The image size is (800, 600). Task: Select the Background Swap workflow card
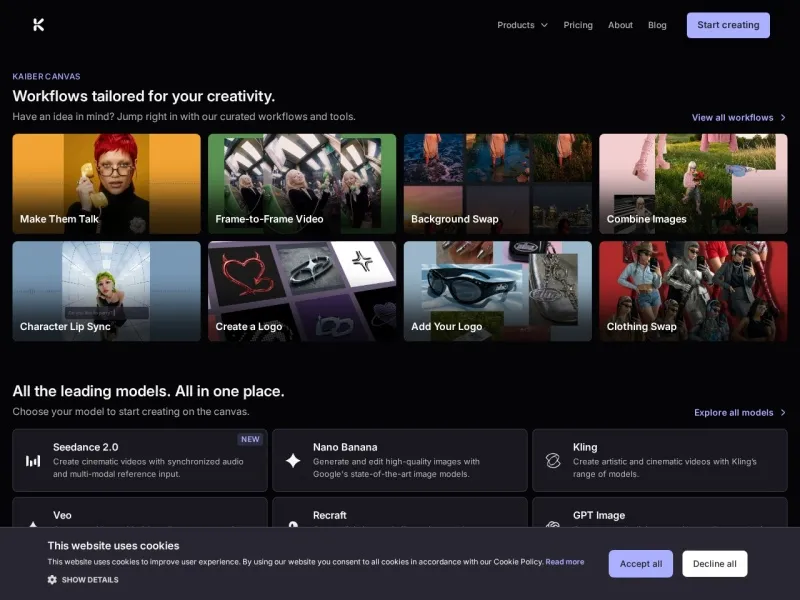coord(497,184)
